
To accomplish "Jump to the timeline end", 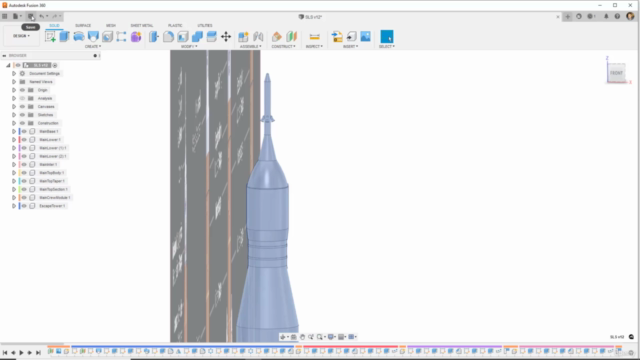I will pos(38,352).
